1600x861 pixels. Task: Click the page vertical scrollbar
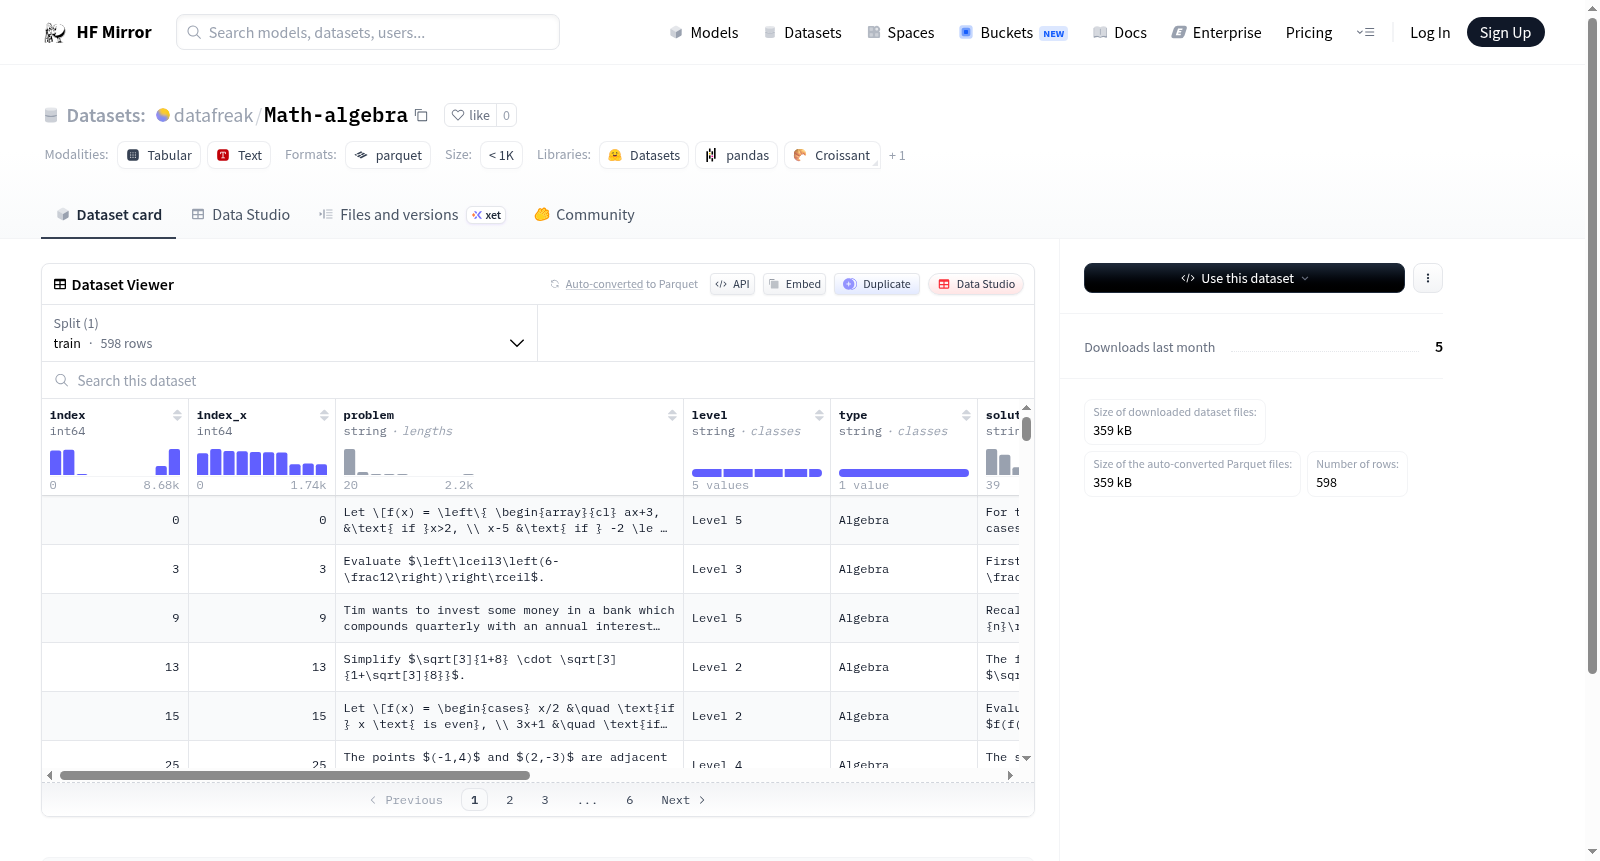pyautogui.click(x=1593, y=345)
